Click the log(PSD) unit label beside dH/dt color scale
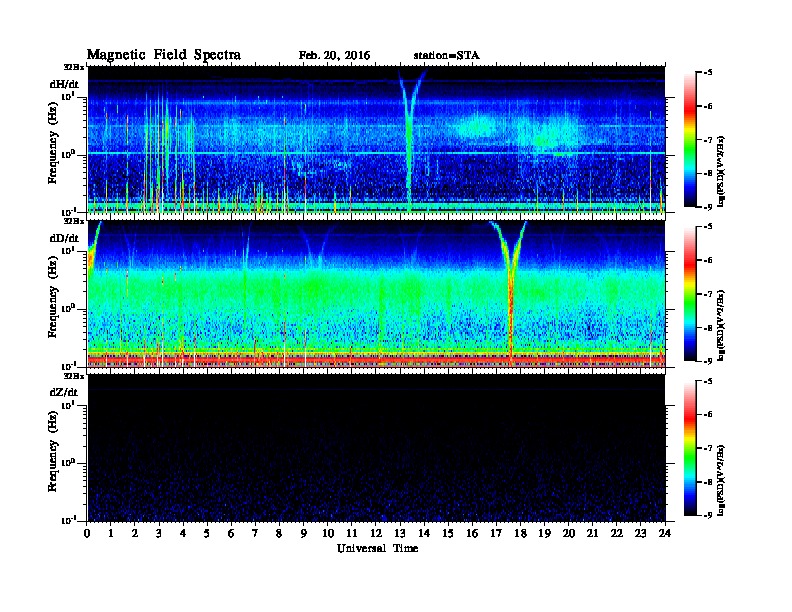Viewport: 792px width, 612px height. tap(722, 171)
